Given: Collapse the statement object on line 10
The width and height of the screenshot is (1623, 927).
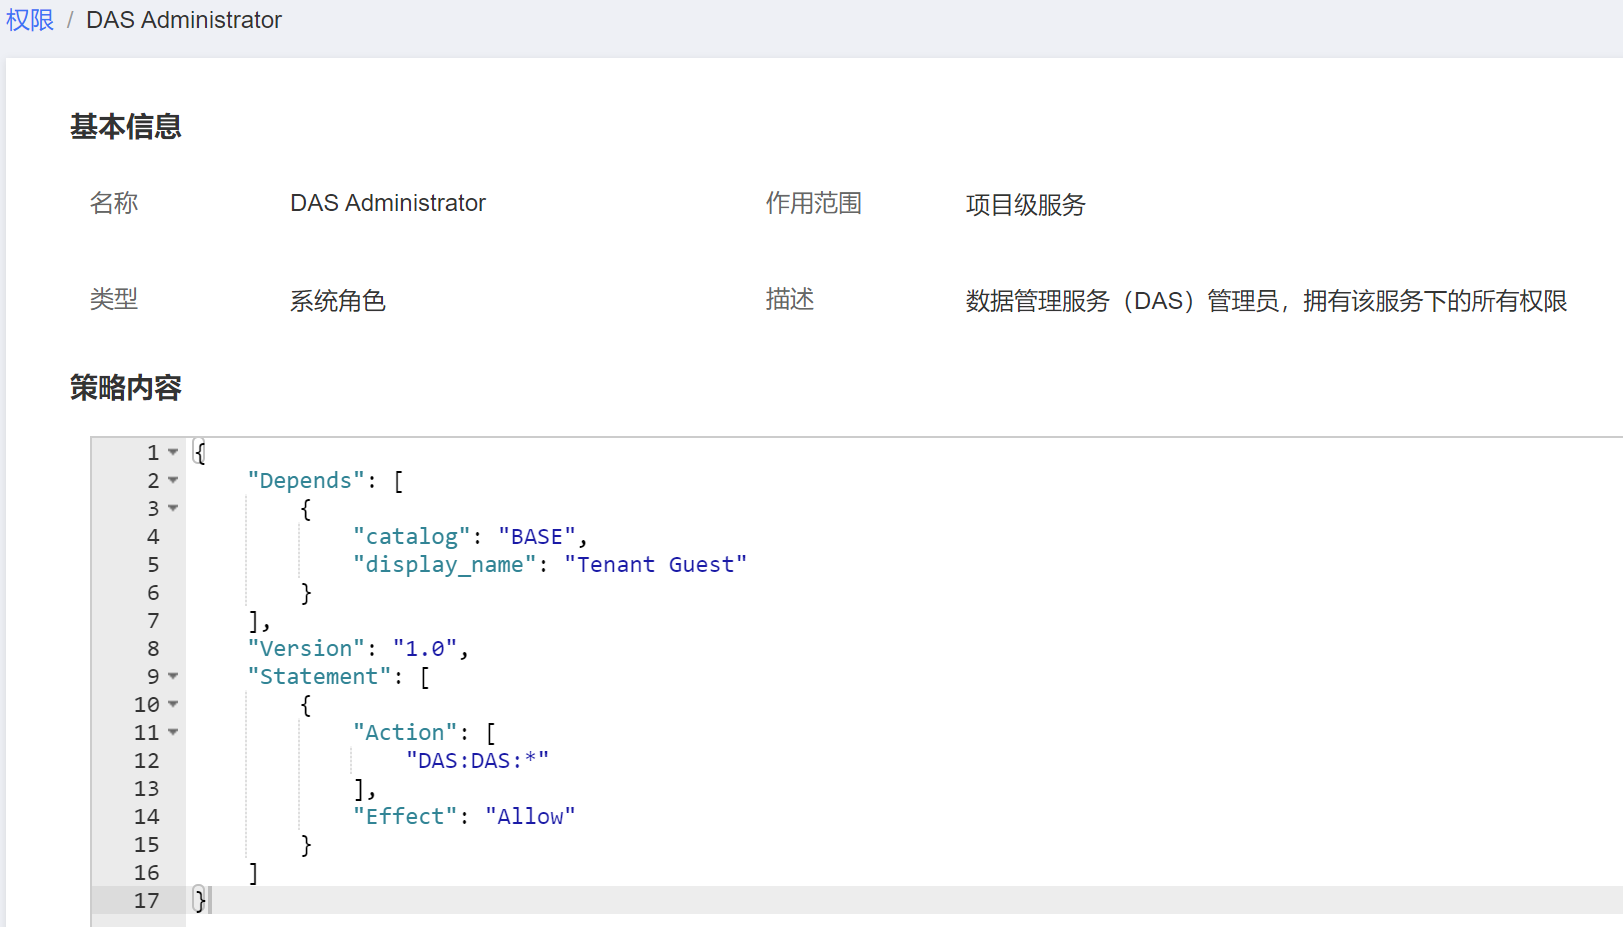Looking at the screenshot, I should pos(172,704).
